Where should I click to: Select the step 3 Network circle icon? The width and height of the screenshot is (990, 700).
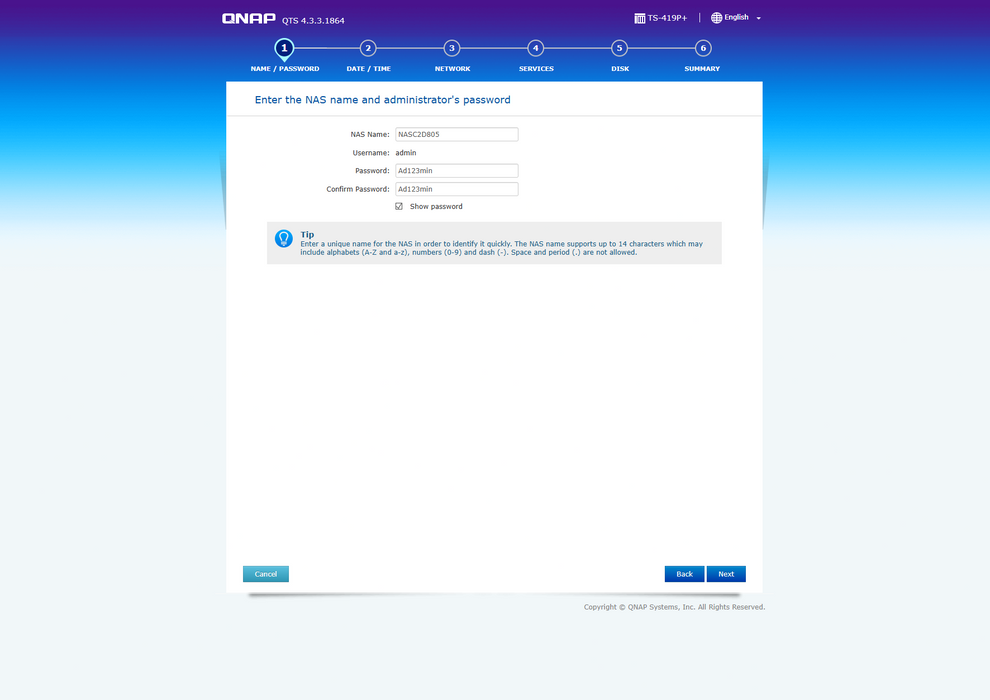[452, 48]
